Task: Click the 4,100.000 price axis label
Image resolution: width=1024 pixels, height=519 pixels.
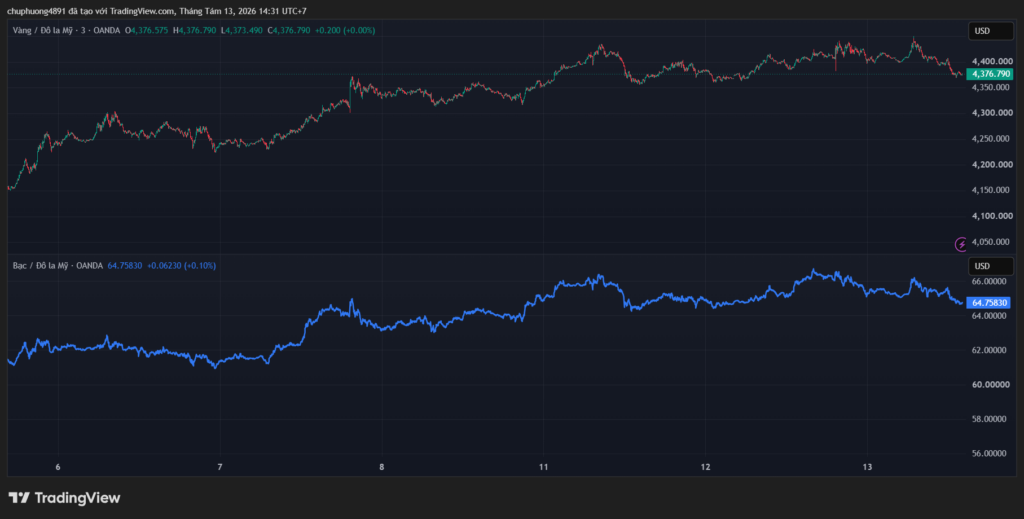Action: pos(992,216)
